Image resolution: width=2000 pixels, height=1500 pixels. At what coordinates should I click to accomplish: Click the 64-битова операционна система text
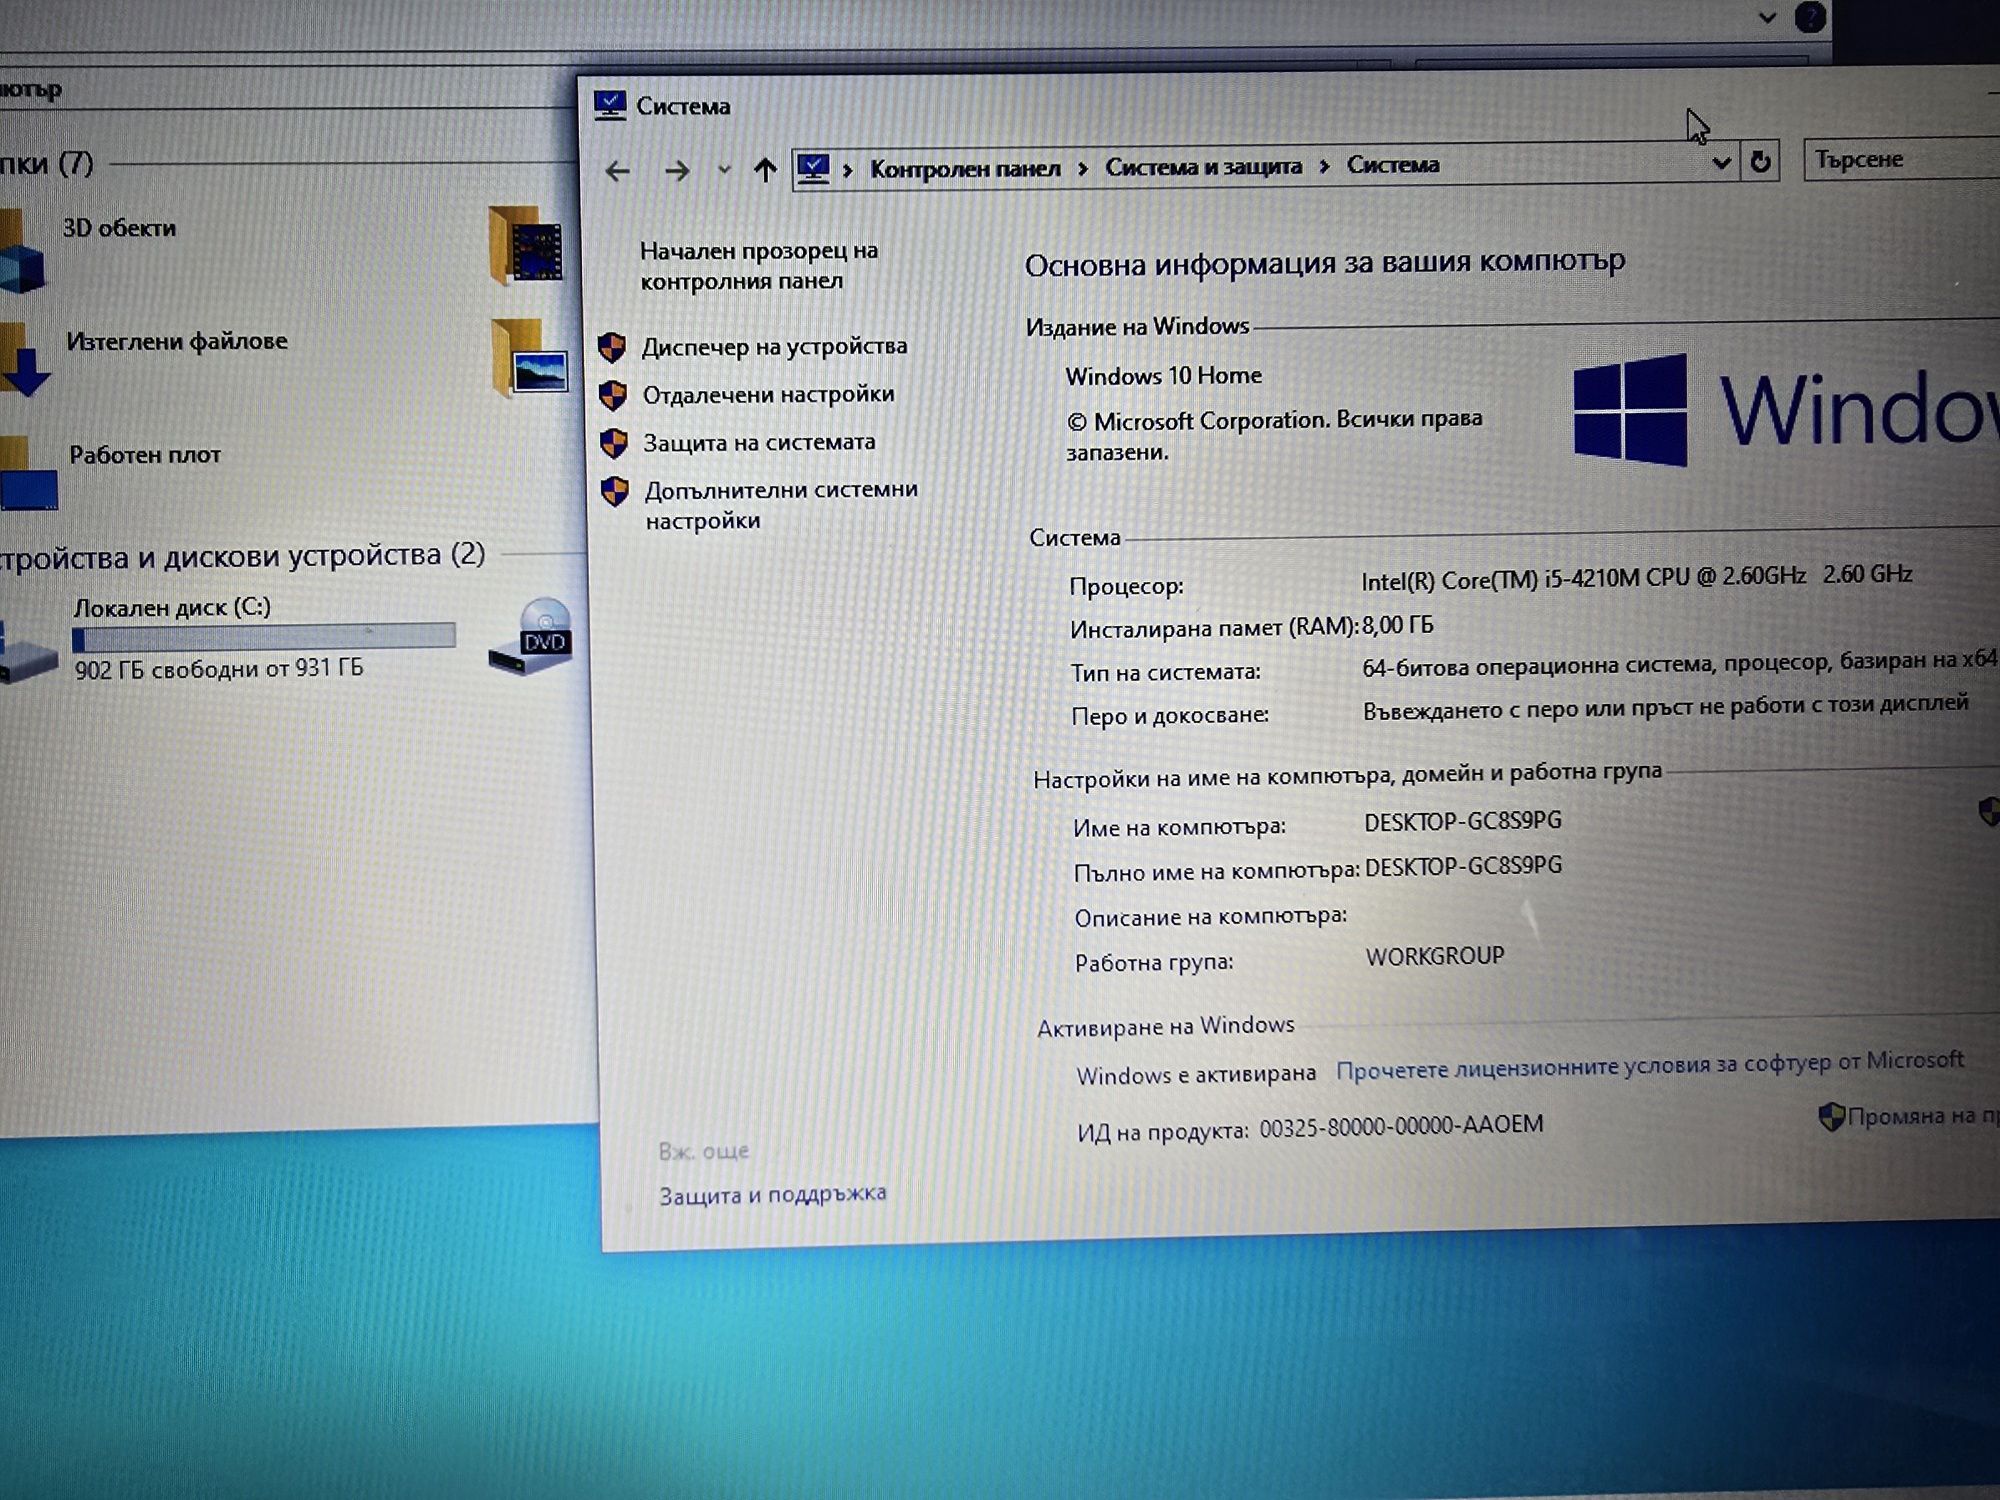coord(1679,663)
